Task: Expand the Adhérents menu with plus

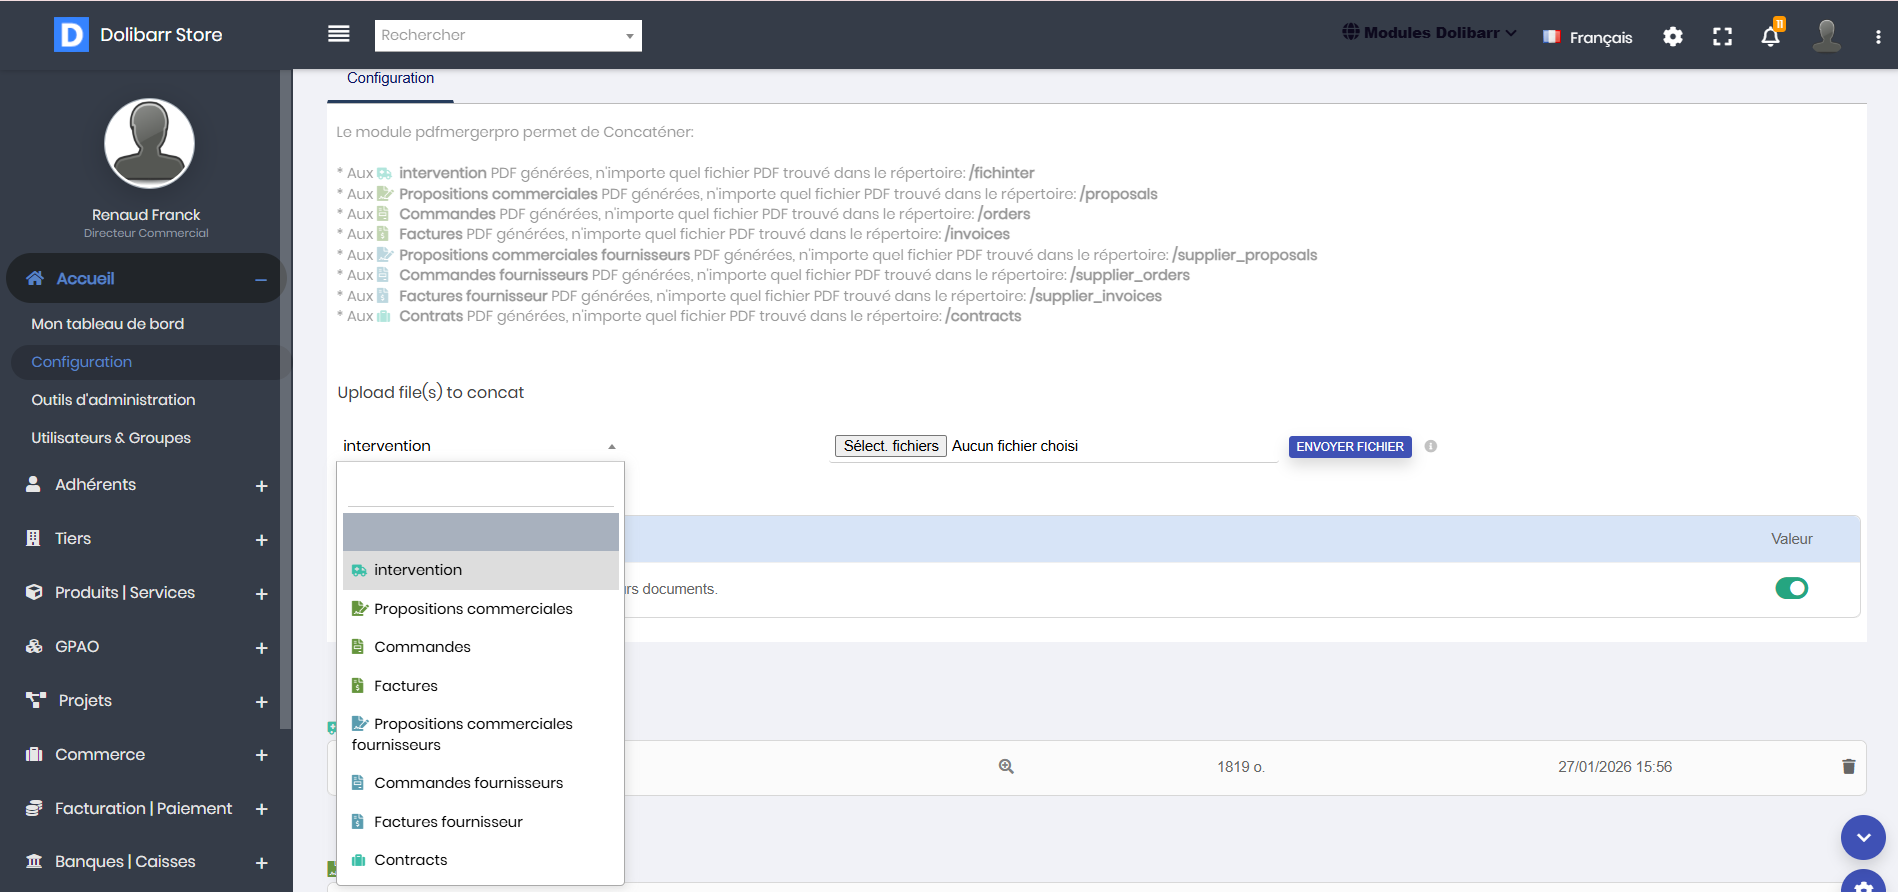Action: coord(262,486)
